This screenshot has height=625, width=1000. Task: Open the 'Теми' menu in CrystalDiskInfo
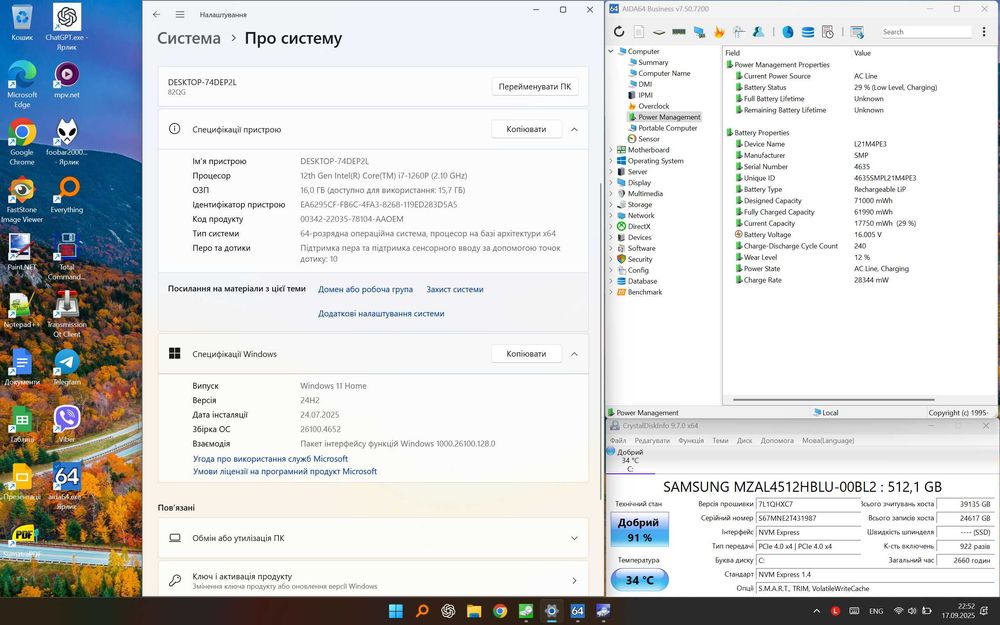(x=720, y=441)
